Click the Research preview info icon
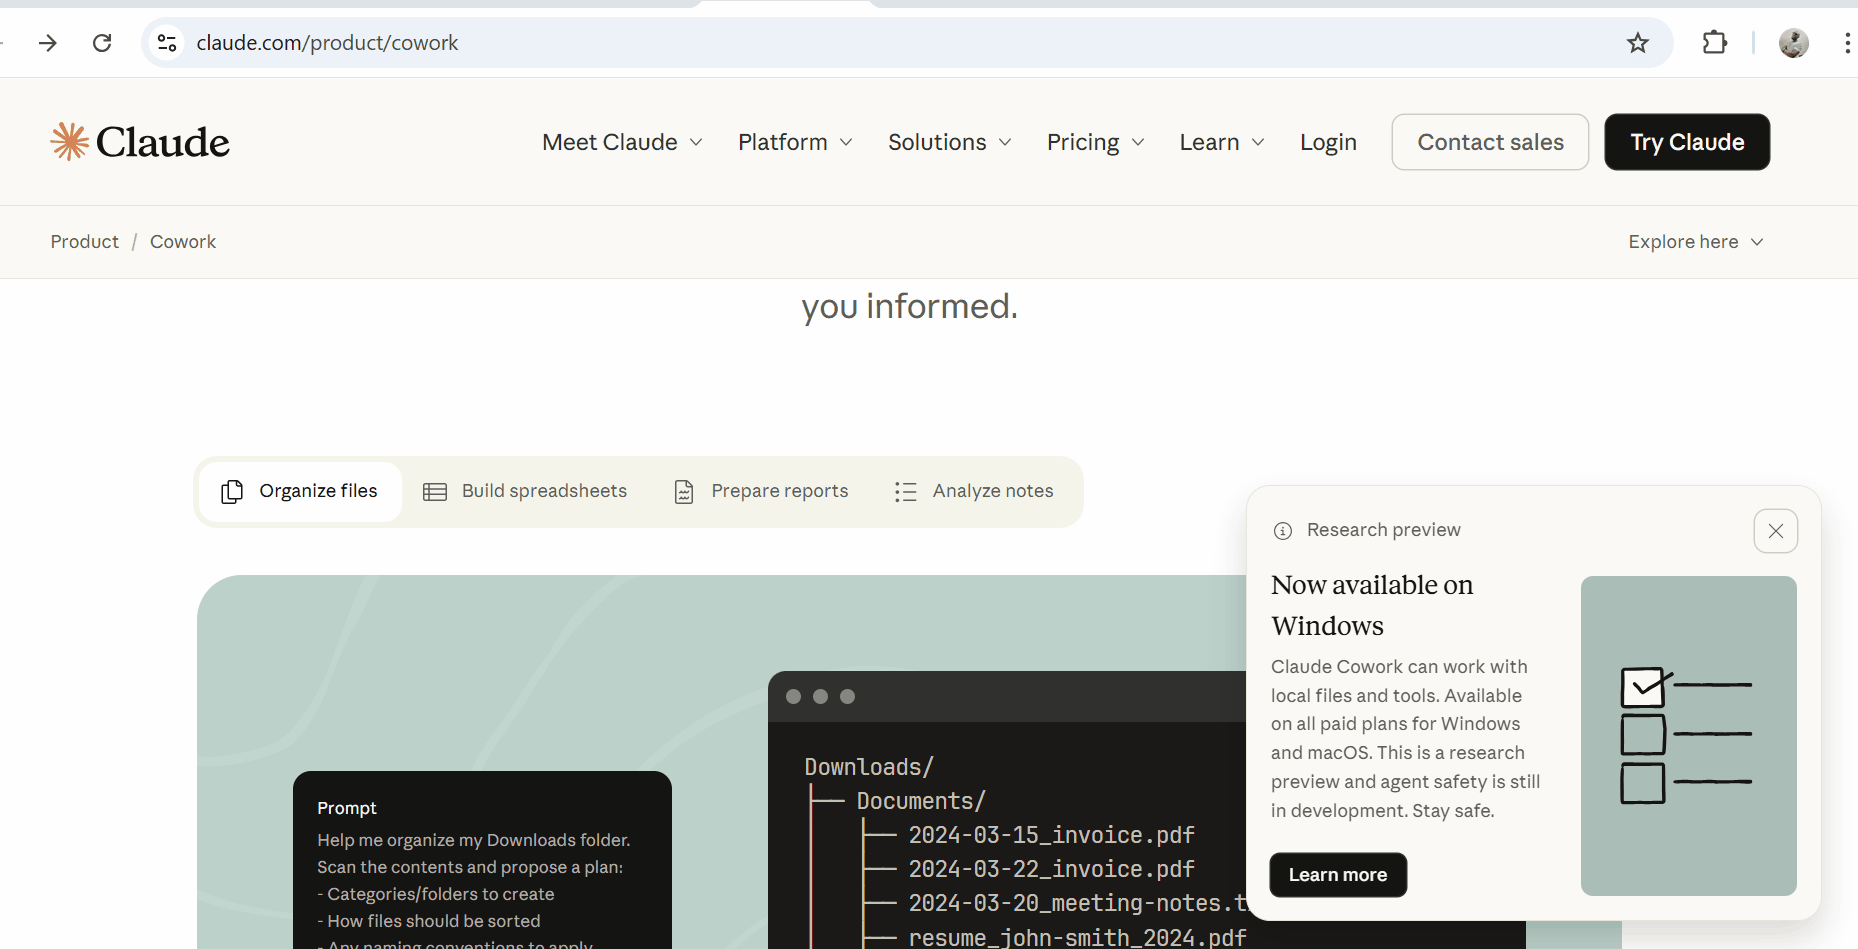1858x949 pixels. tap(1283, 531)
